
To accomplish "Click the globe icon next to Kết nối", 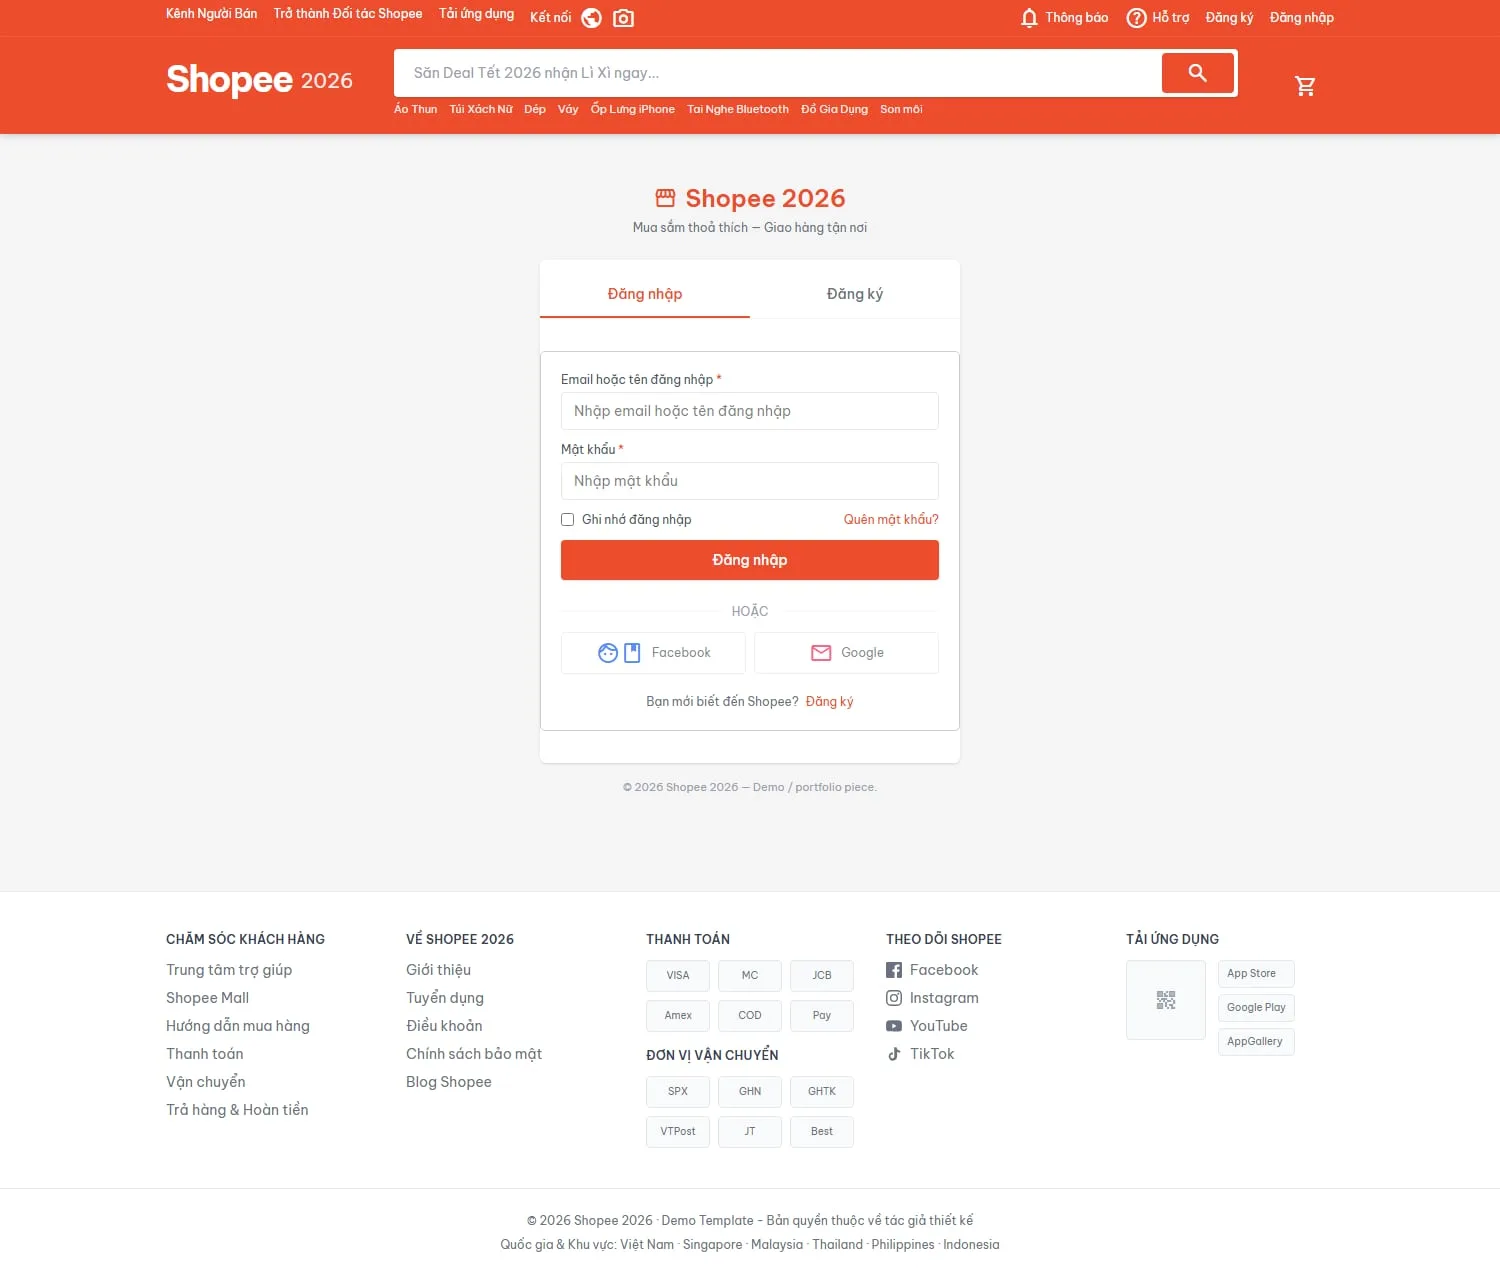I will [x=592, y=18].
